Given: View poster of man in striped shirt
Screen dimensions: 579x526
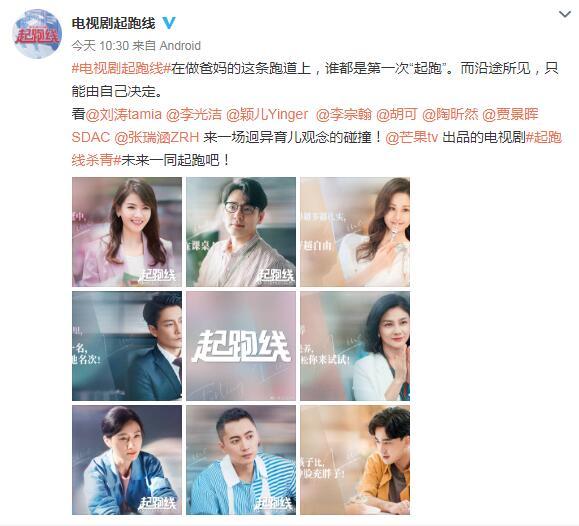Looking at the screenshot, I should tap(241, 460).
